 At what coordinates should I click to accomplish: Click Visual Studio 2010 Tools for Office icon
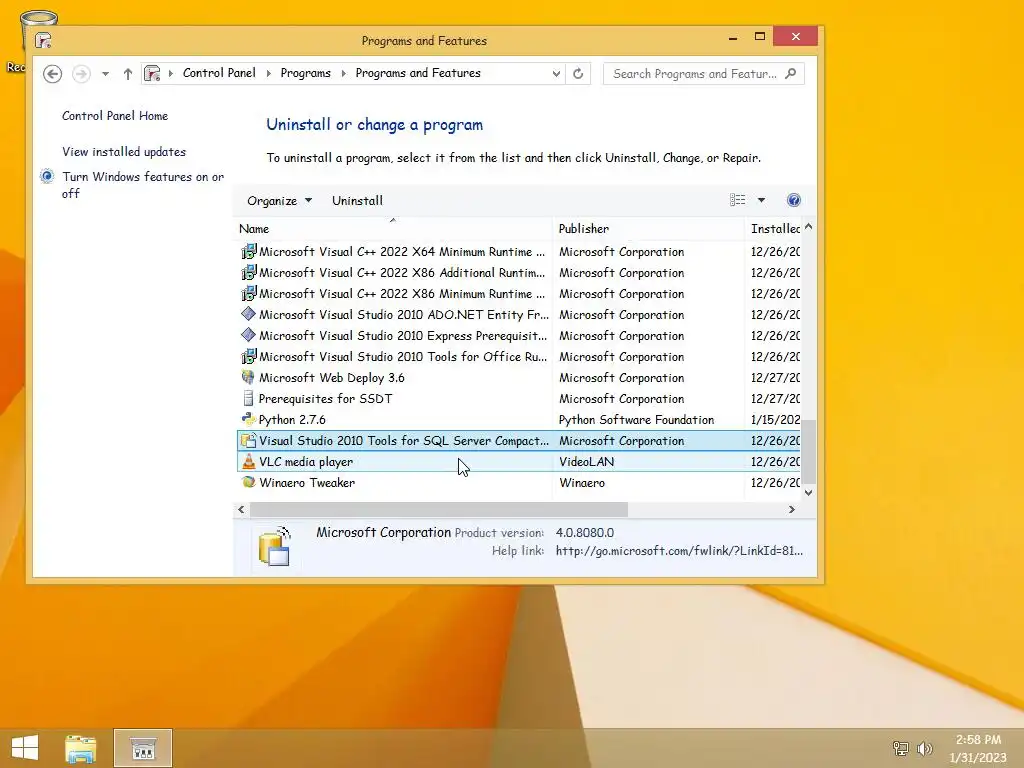[x=248, y=357]
